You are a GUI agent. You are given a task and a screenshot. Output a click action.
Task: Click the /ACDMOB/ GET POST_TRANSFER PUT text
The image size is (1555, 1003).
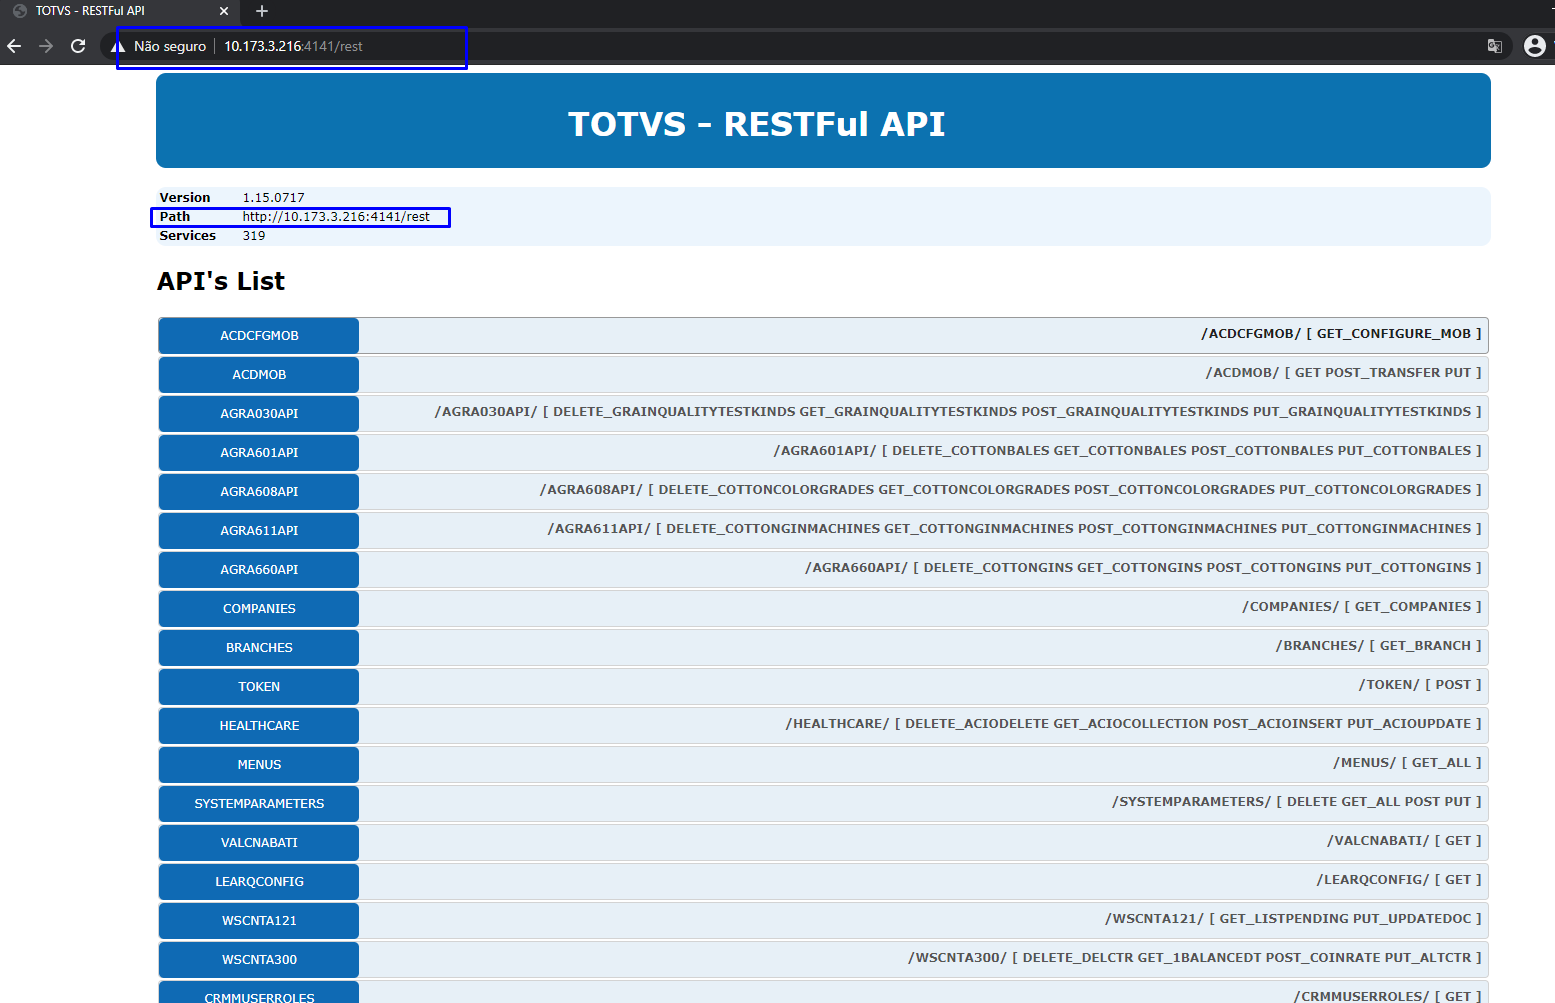(x=1344, y=373)
